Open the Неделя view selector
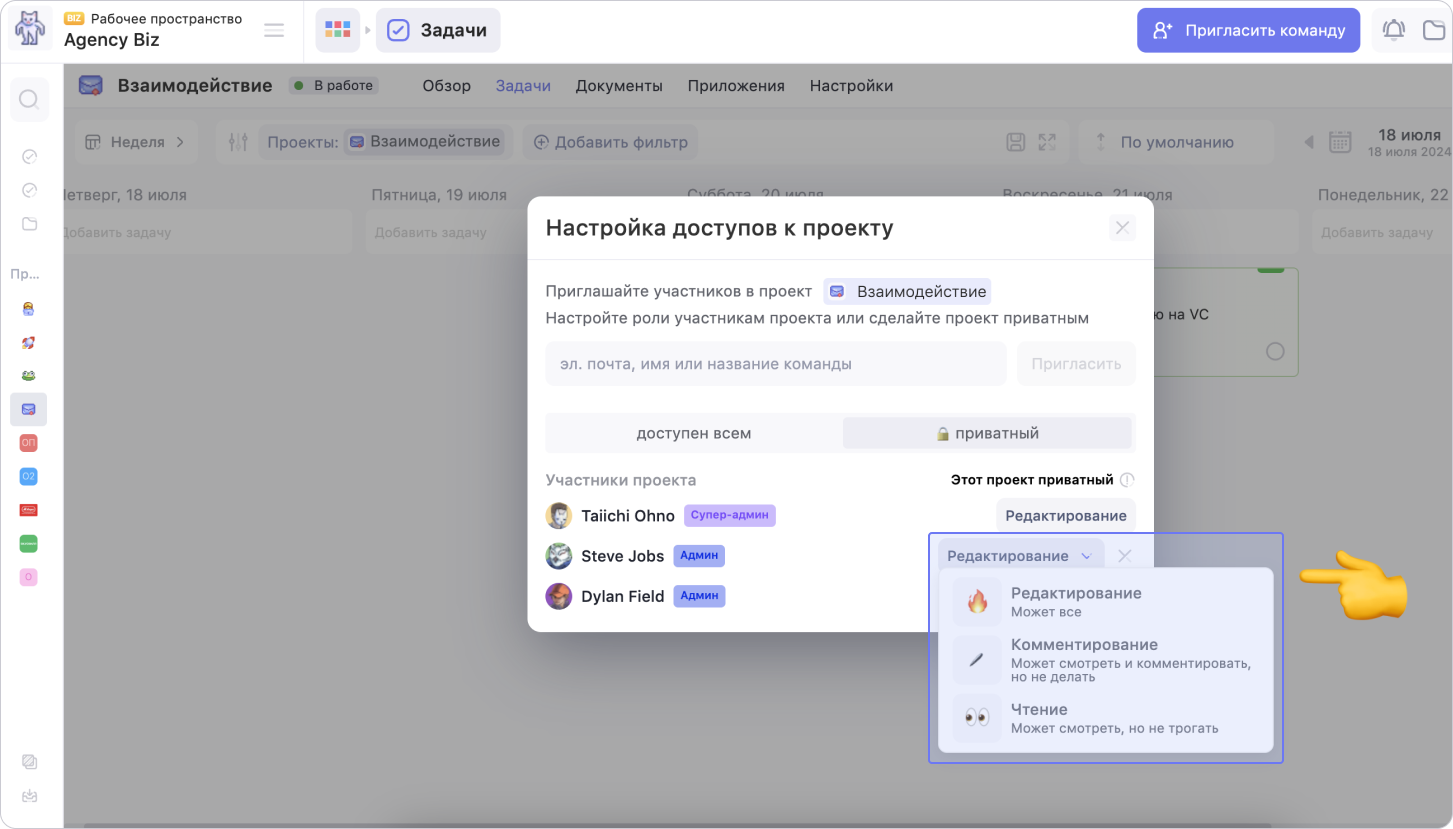1453x829 pixels. (x=135, y=142)
